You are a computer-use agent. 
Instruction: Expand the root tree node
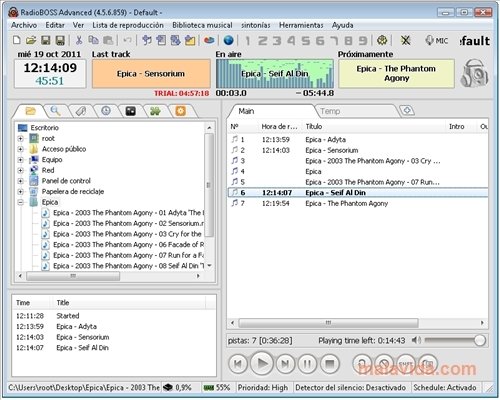(20, 138)
